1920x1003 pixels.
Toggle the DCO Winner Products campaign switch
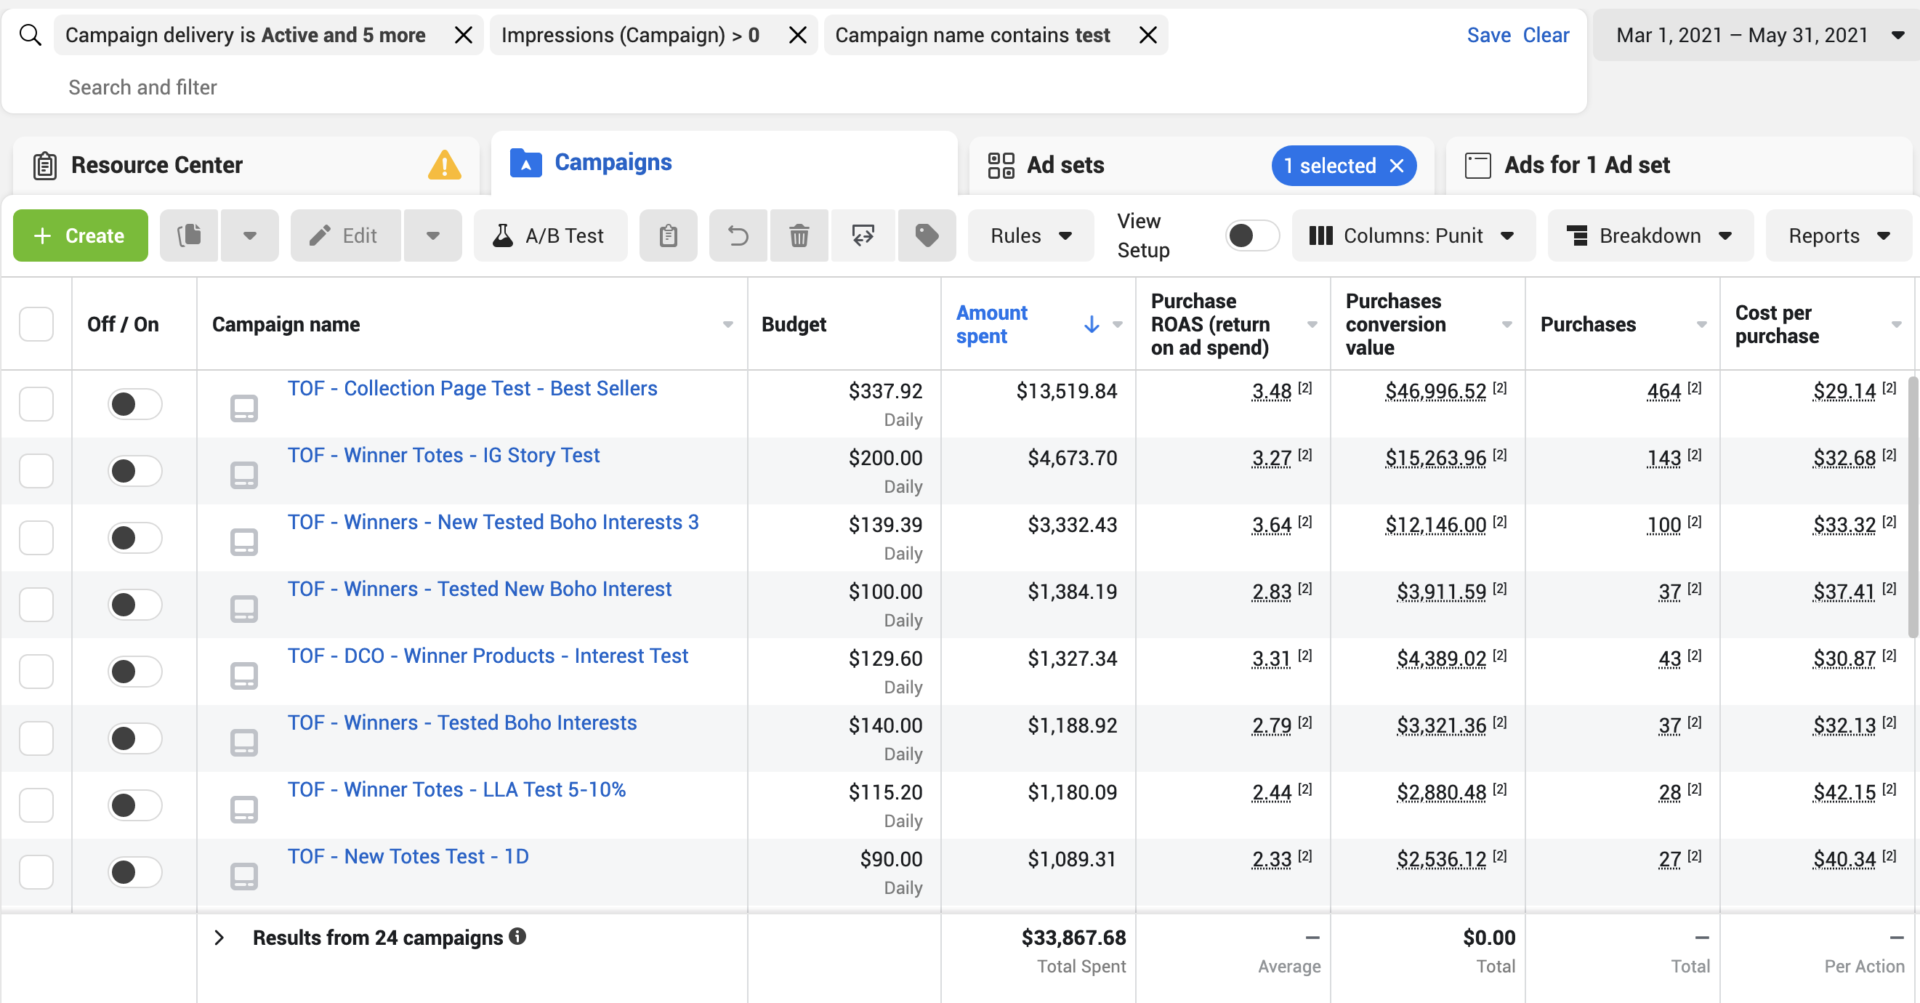pos(135,672)
